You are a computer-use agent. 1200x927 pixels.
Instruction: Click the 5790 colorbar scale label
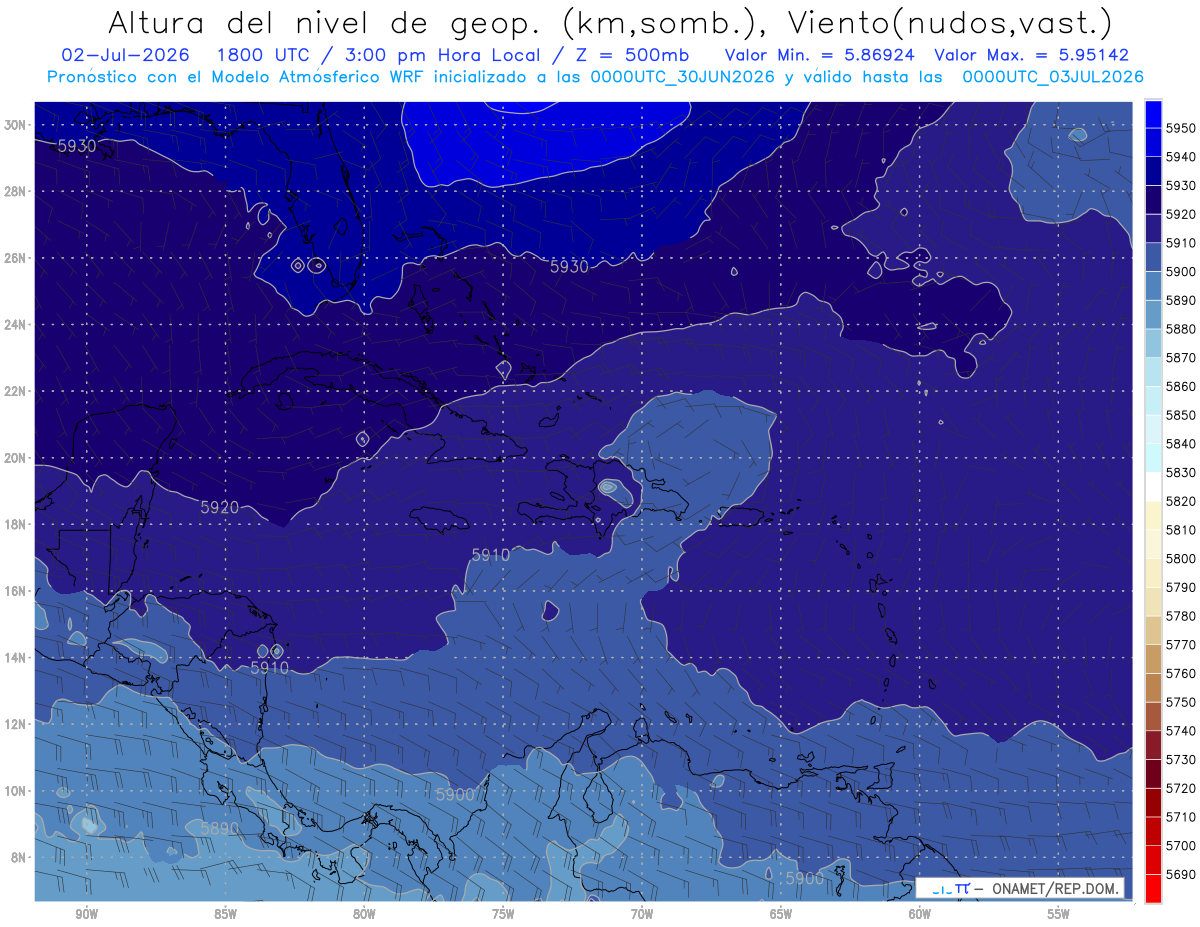pyautogui.click(x=1181, y=587)
